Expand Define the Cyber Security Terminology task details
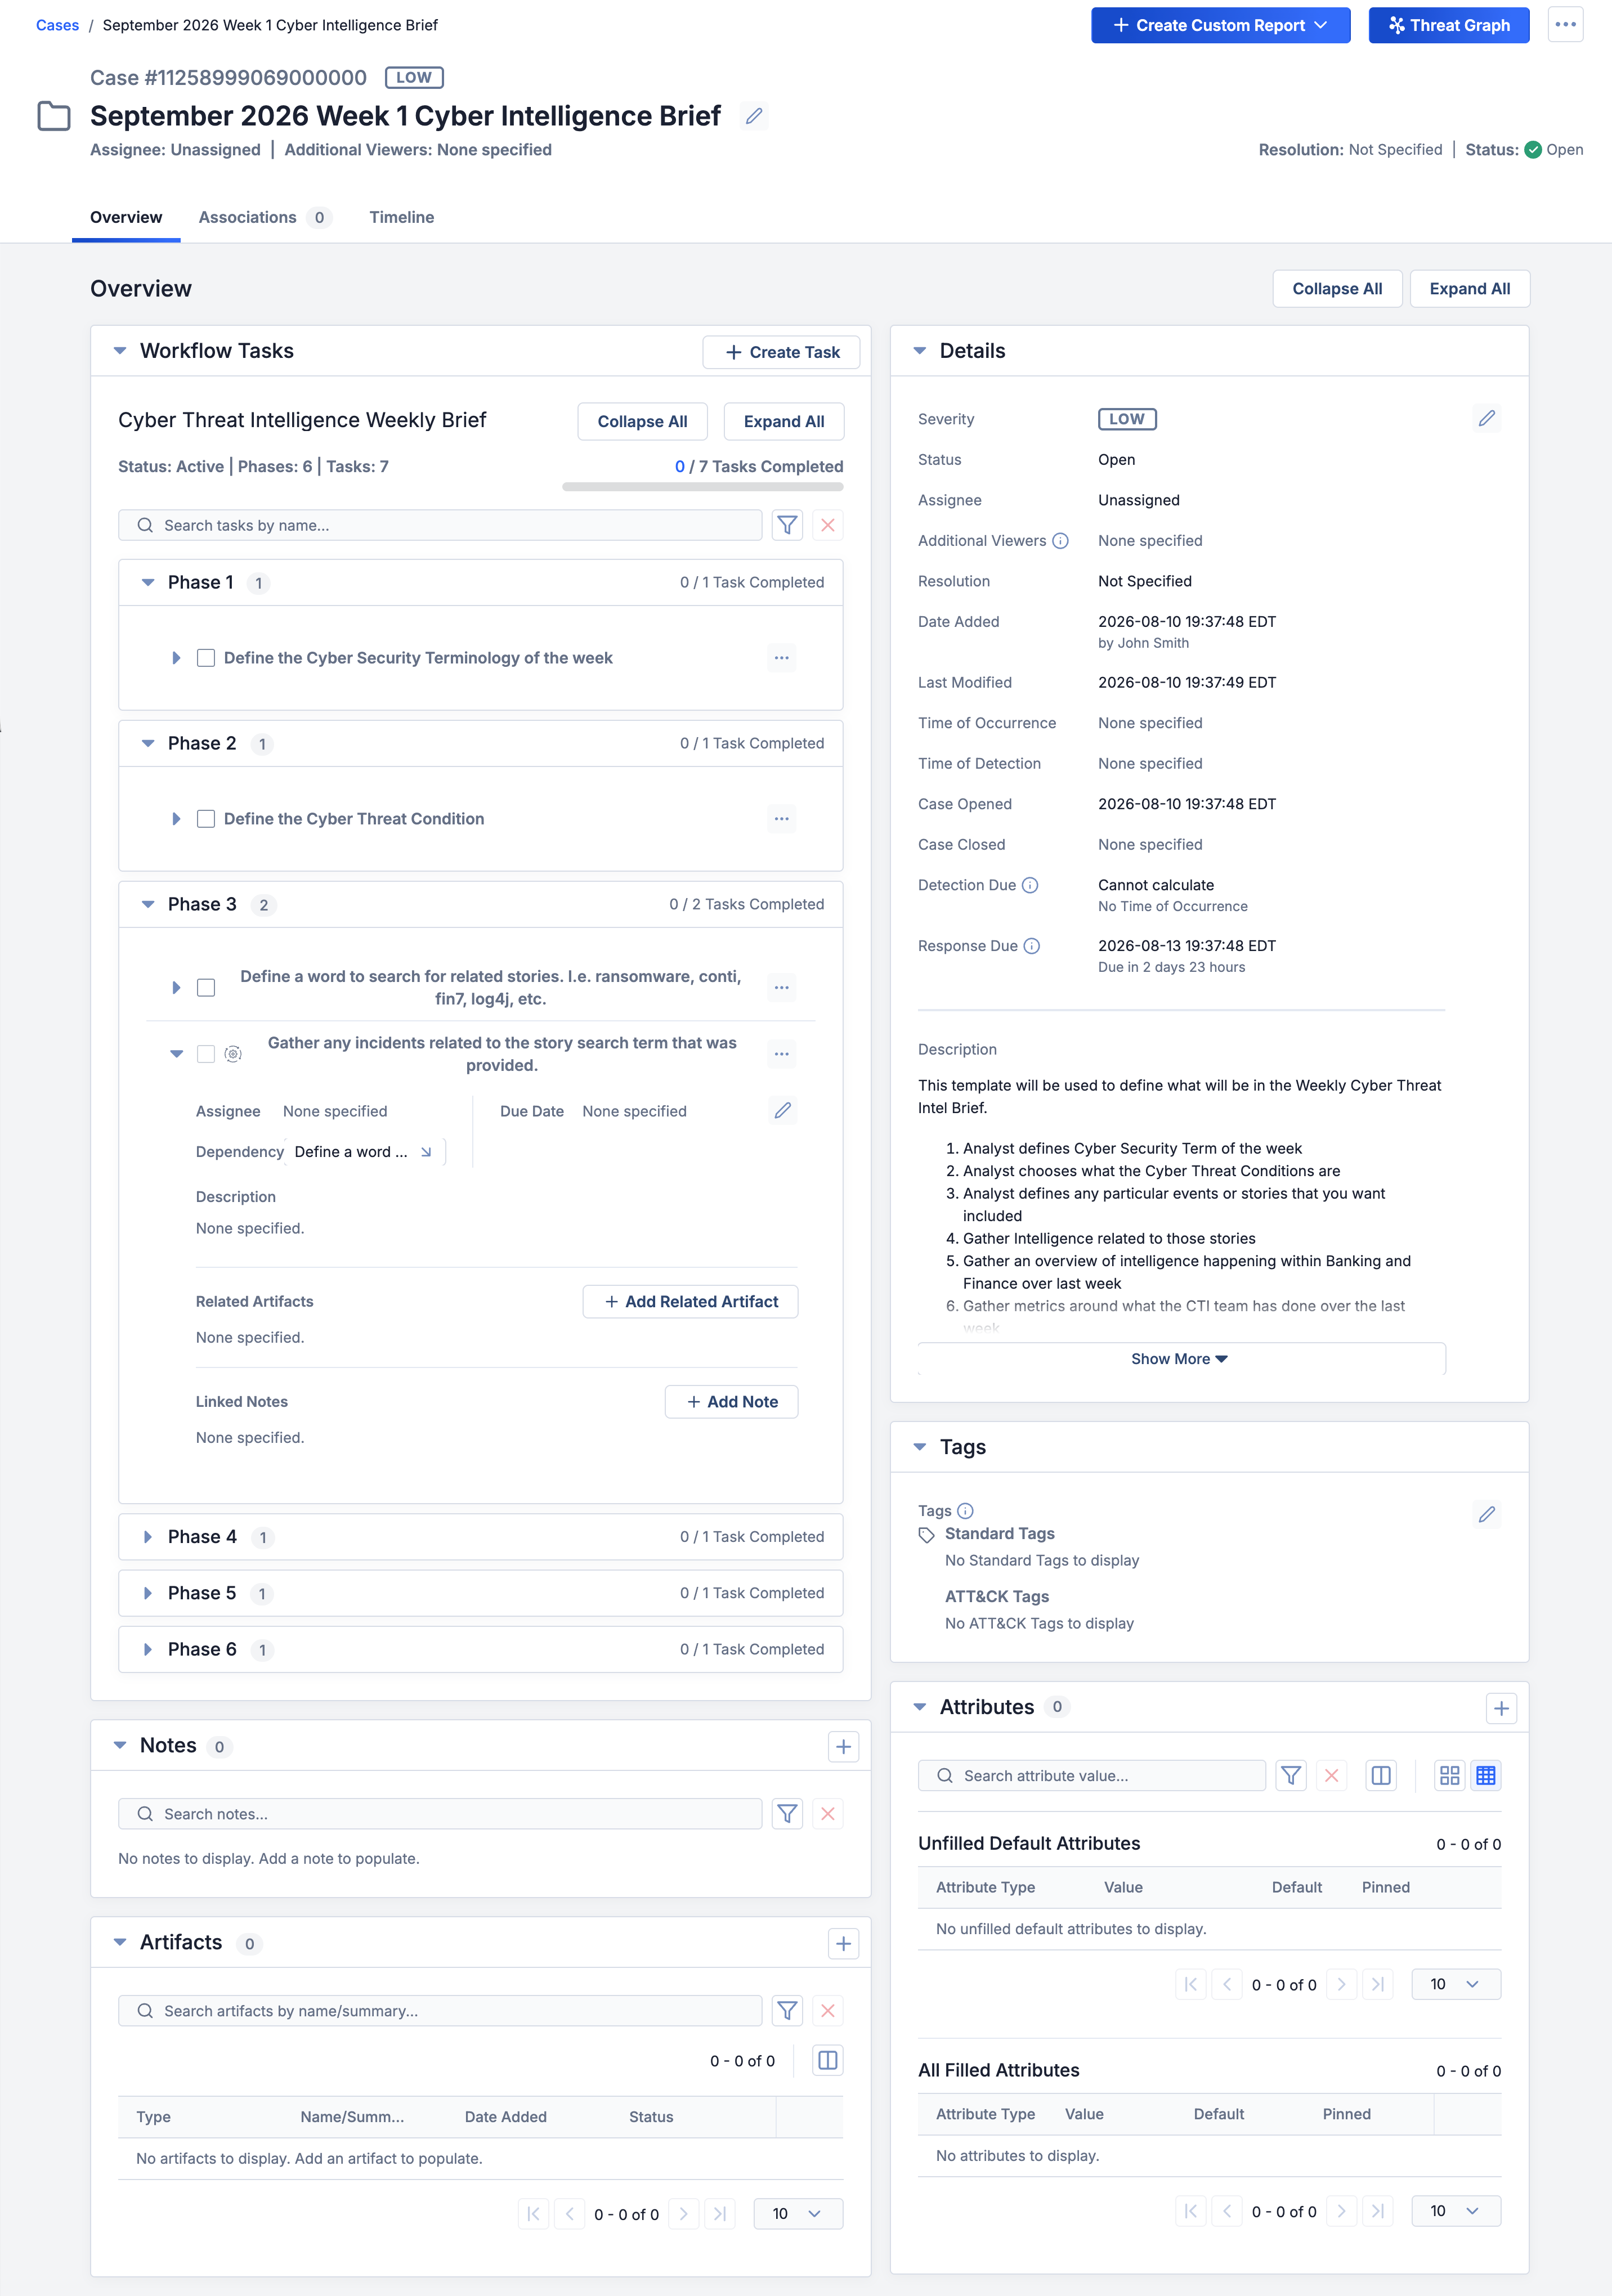This screenshot has height=2296, width=1612. coord(176,658)
